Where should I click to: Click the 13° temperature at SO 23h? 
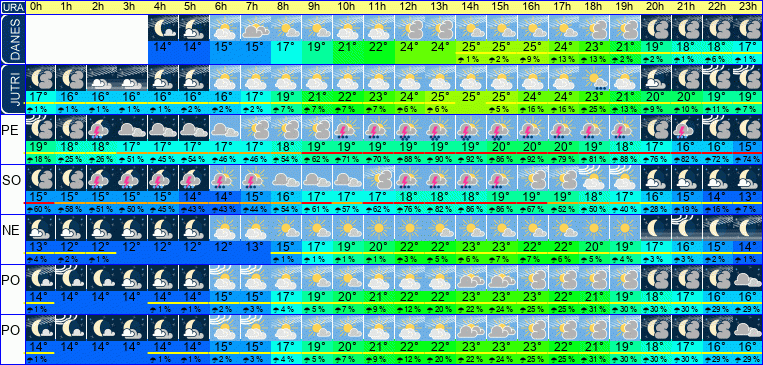(748, 197)
